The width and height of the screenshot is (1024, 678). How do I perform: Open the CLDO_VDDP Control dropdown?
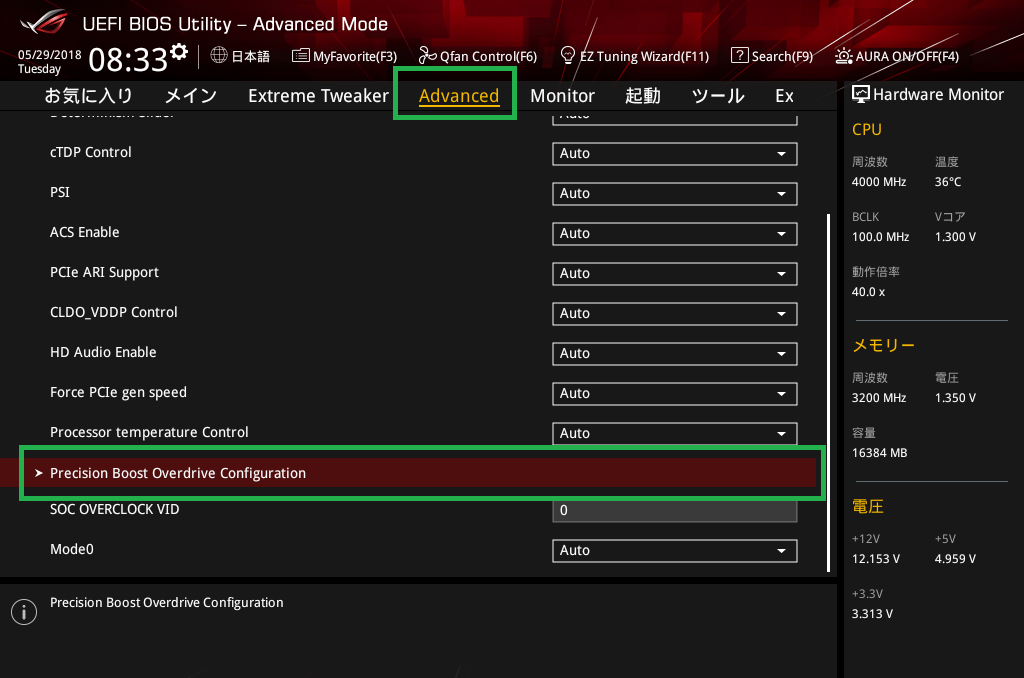click(675, 314)
